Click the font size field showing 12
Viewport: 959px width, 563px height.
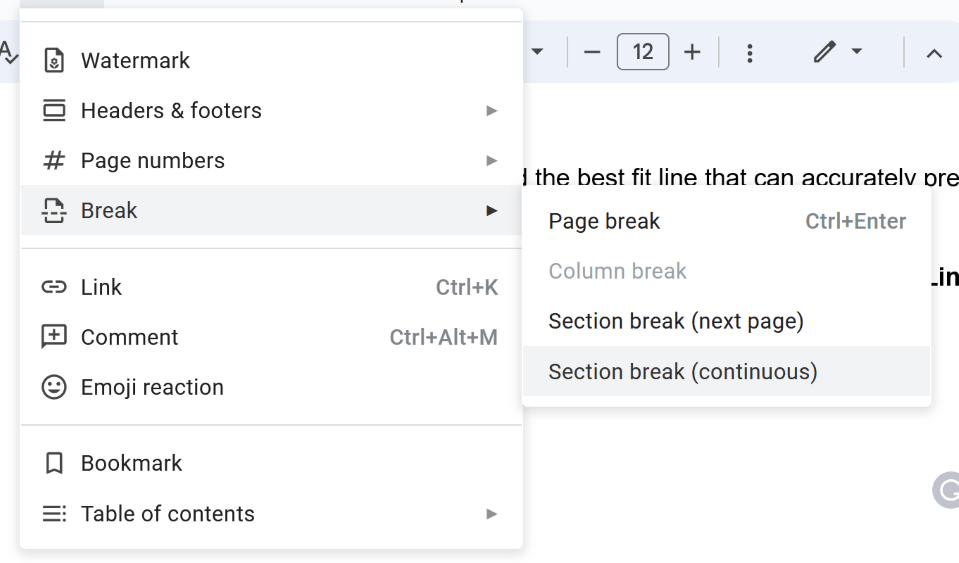643,52
